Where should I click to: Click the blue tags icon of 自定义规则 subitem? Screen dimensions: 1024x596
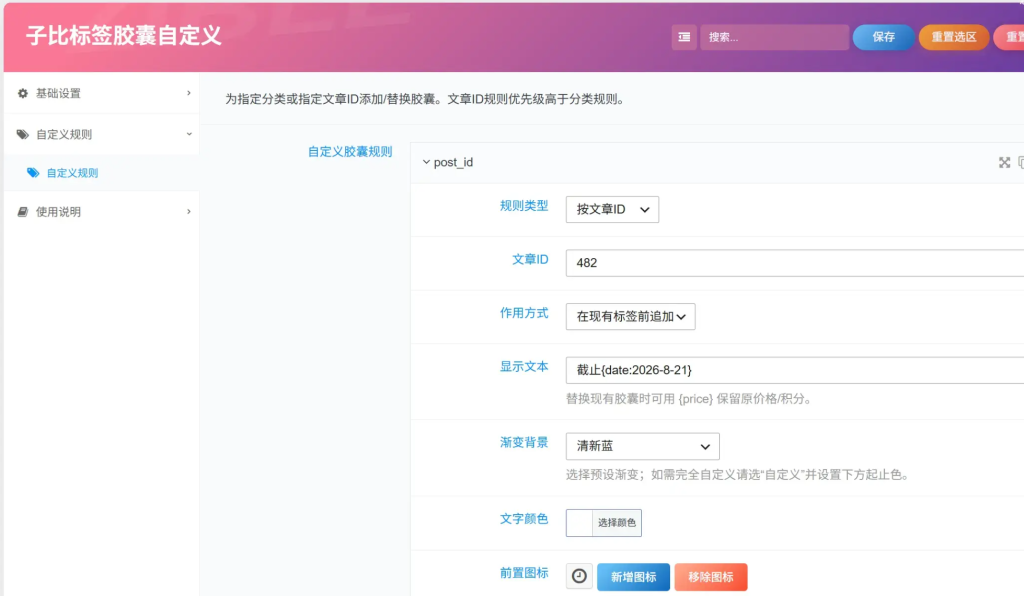tap(33, 173)
